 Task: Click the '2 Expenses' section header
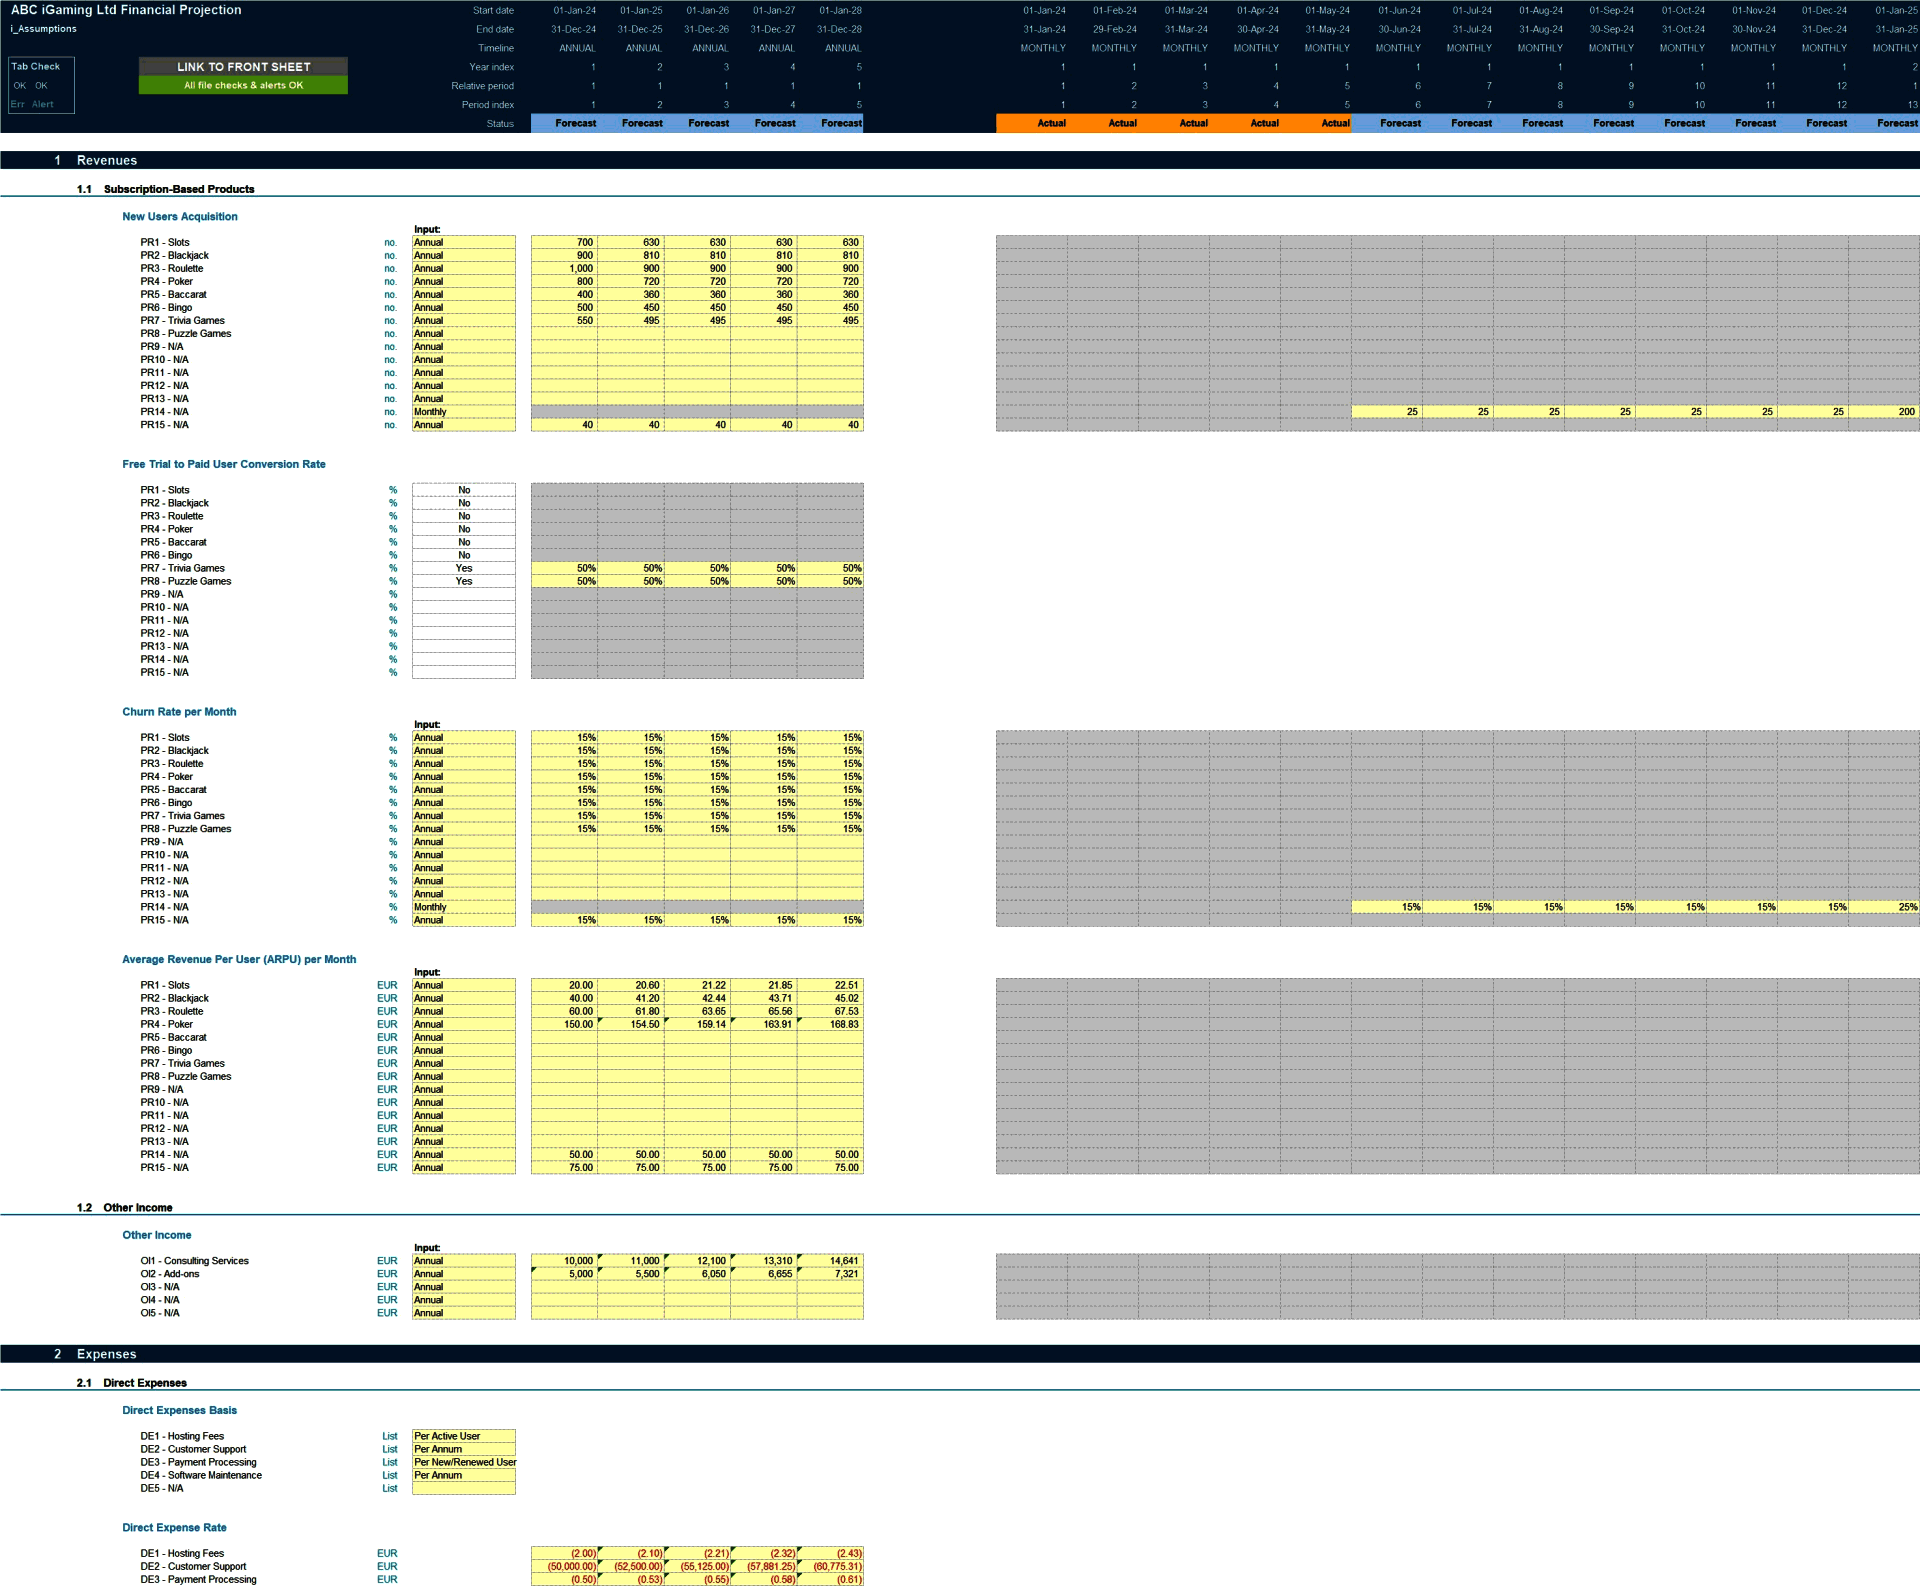point(960,1354)
